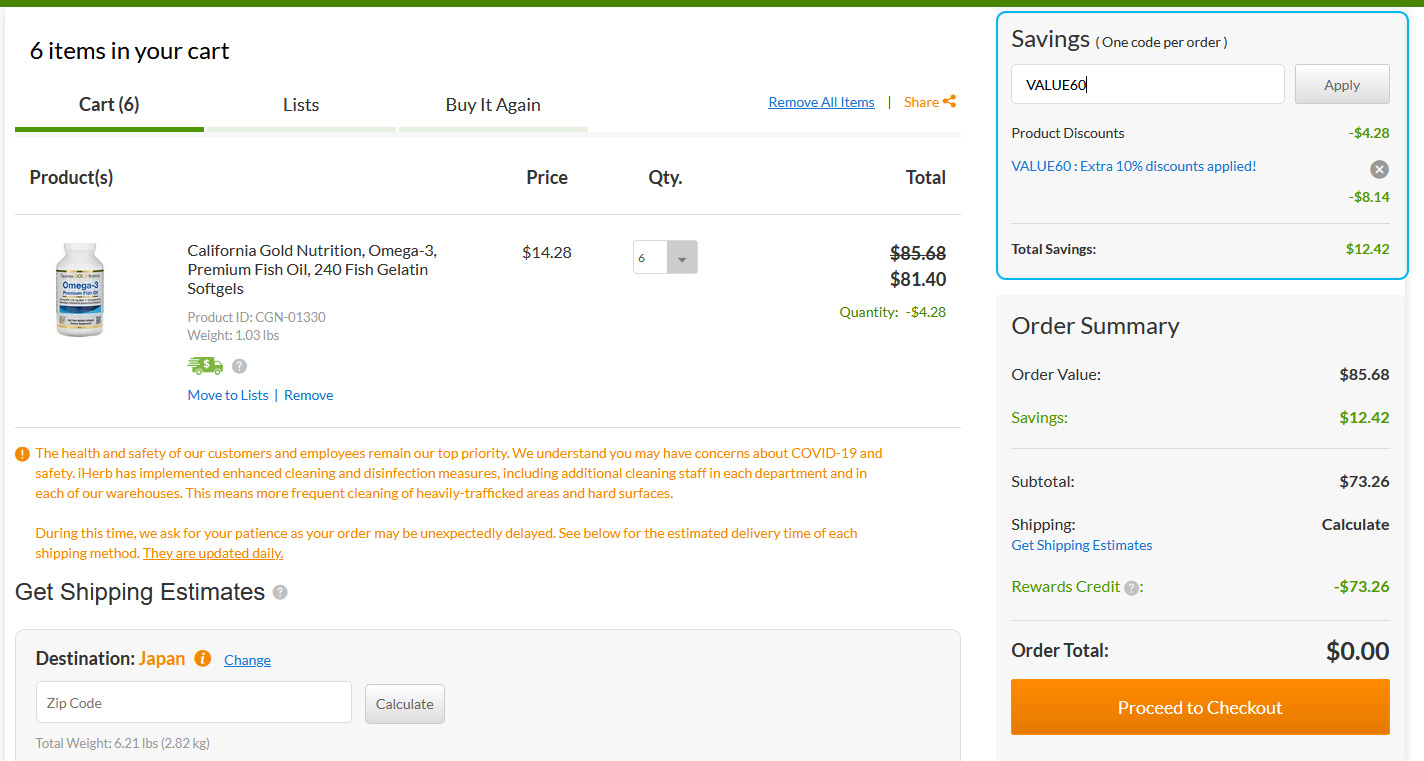This screenshot has height=761, width=1424.
Task: Click the Order Total $0.00 amount
Action: [1358, 651]
